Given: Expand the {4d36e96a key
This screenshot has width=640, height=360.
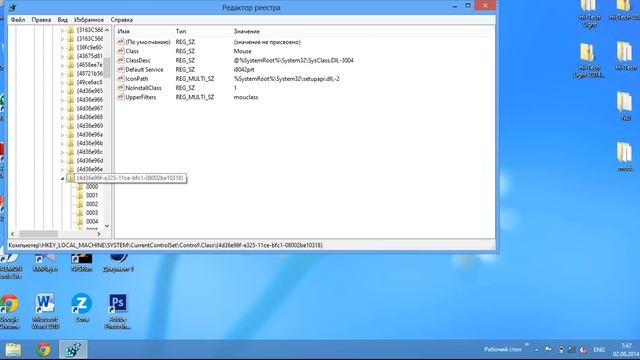Looking at the screenshot, I should coord(62,134).
